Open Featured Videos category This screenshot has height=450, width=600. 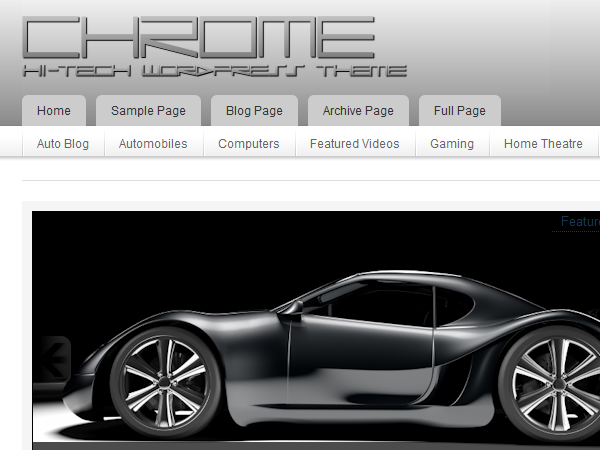(355, 143)
